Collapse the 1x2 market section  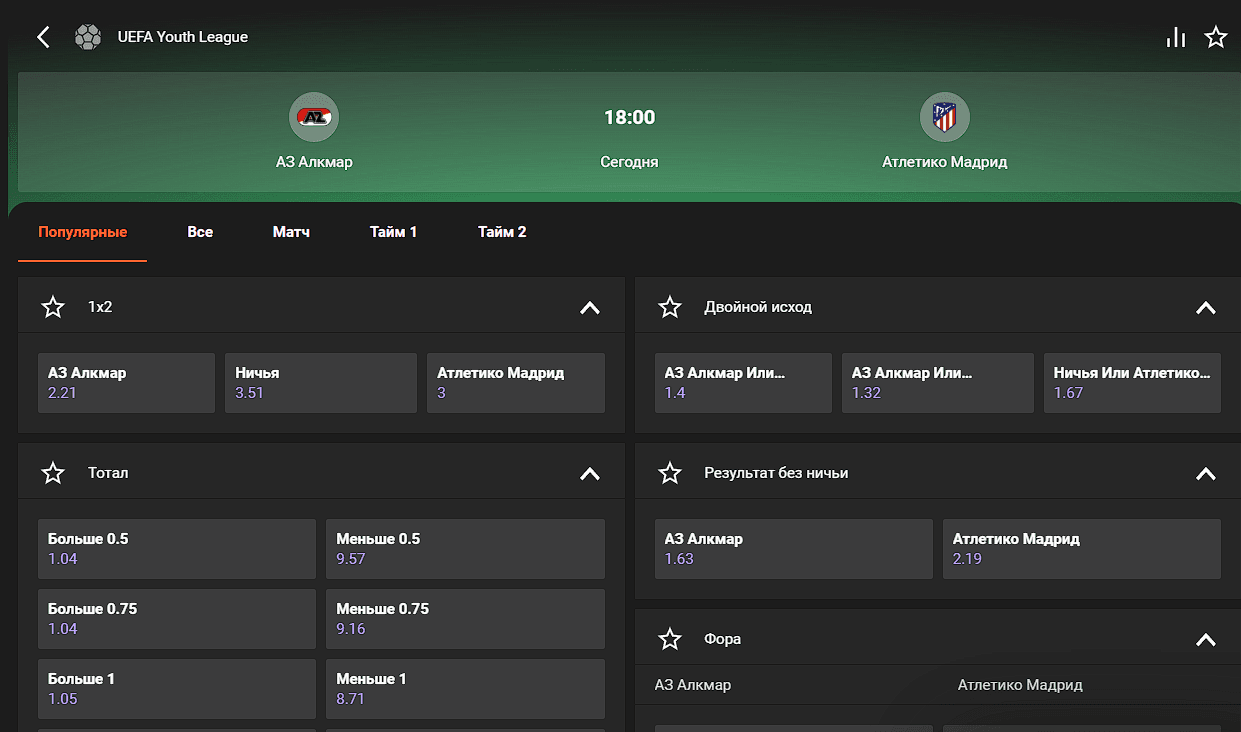(x=590, y=308)
